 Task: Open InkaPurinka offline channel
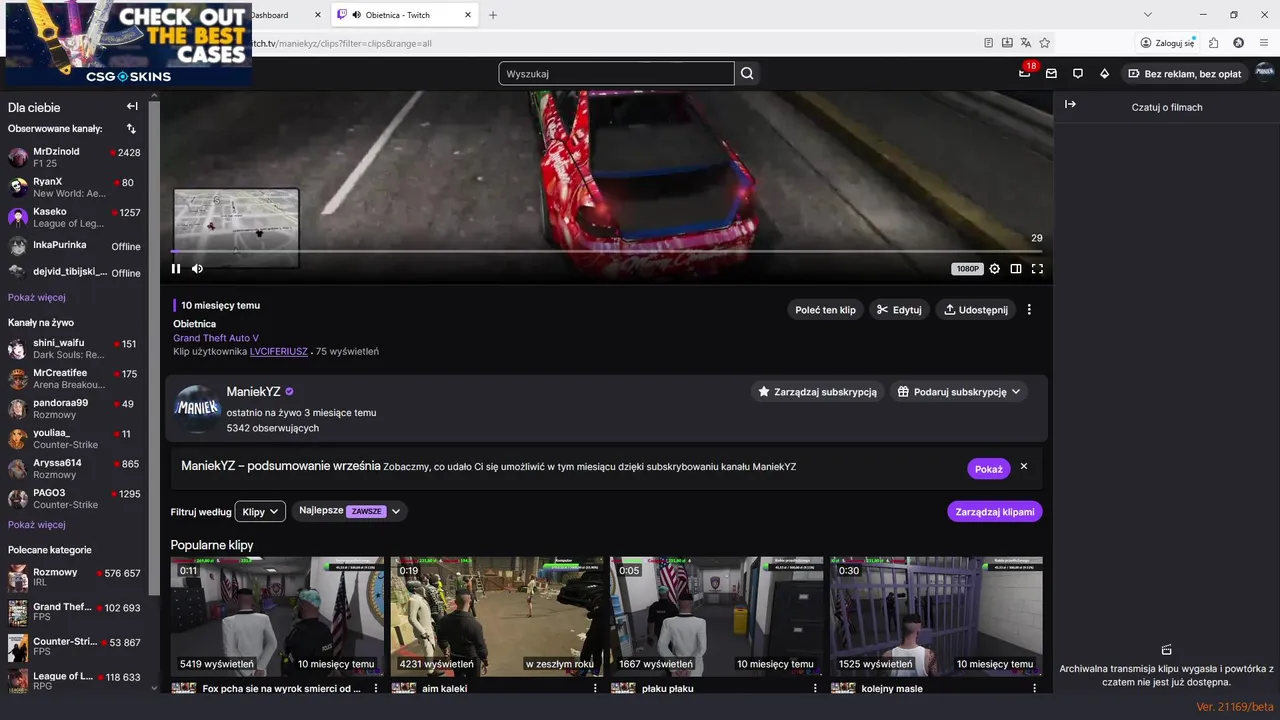[x=74, y=246]
